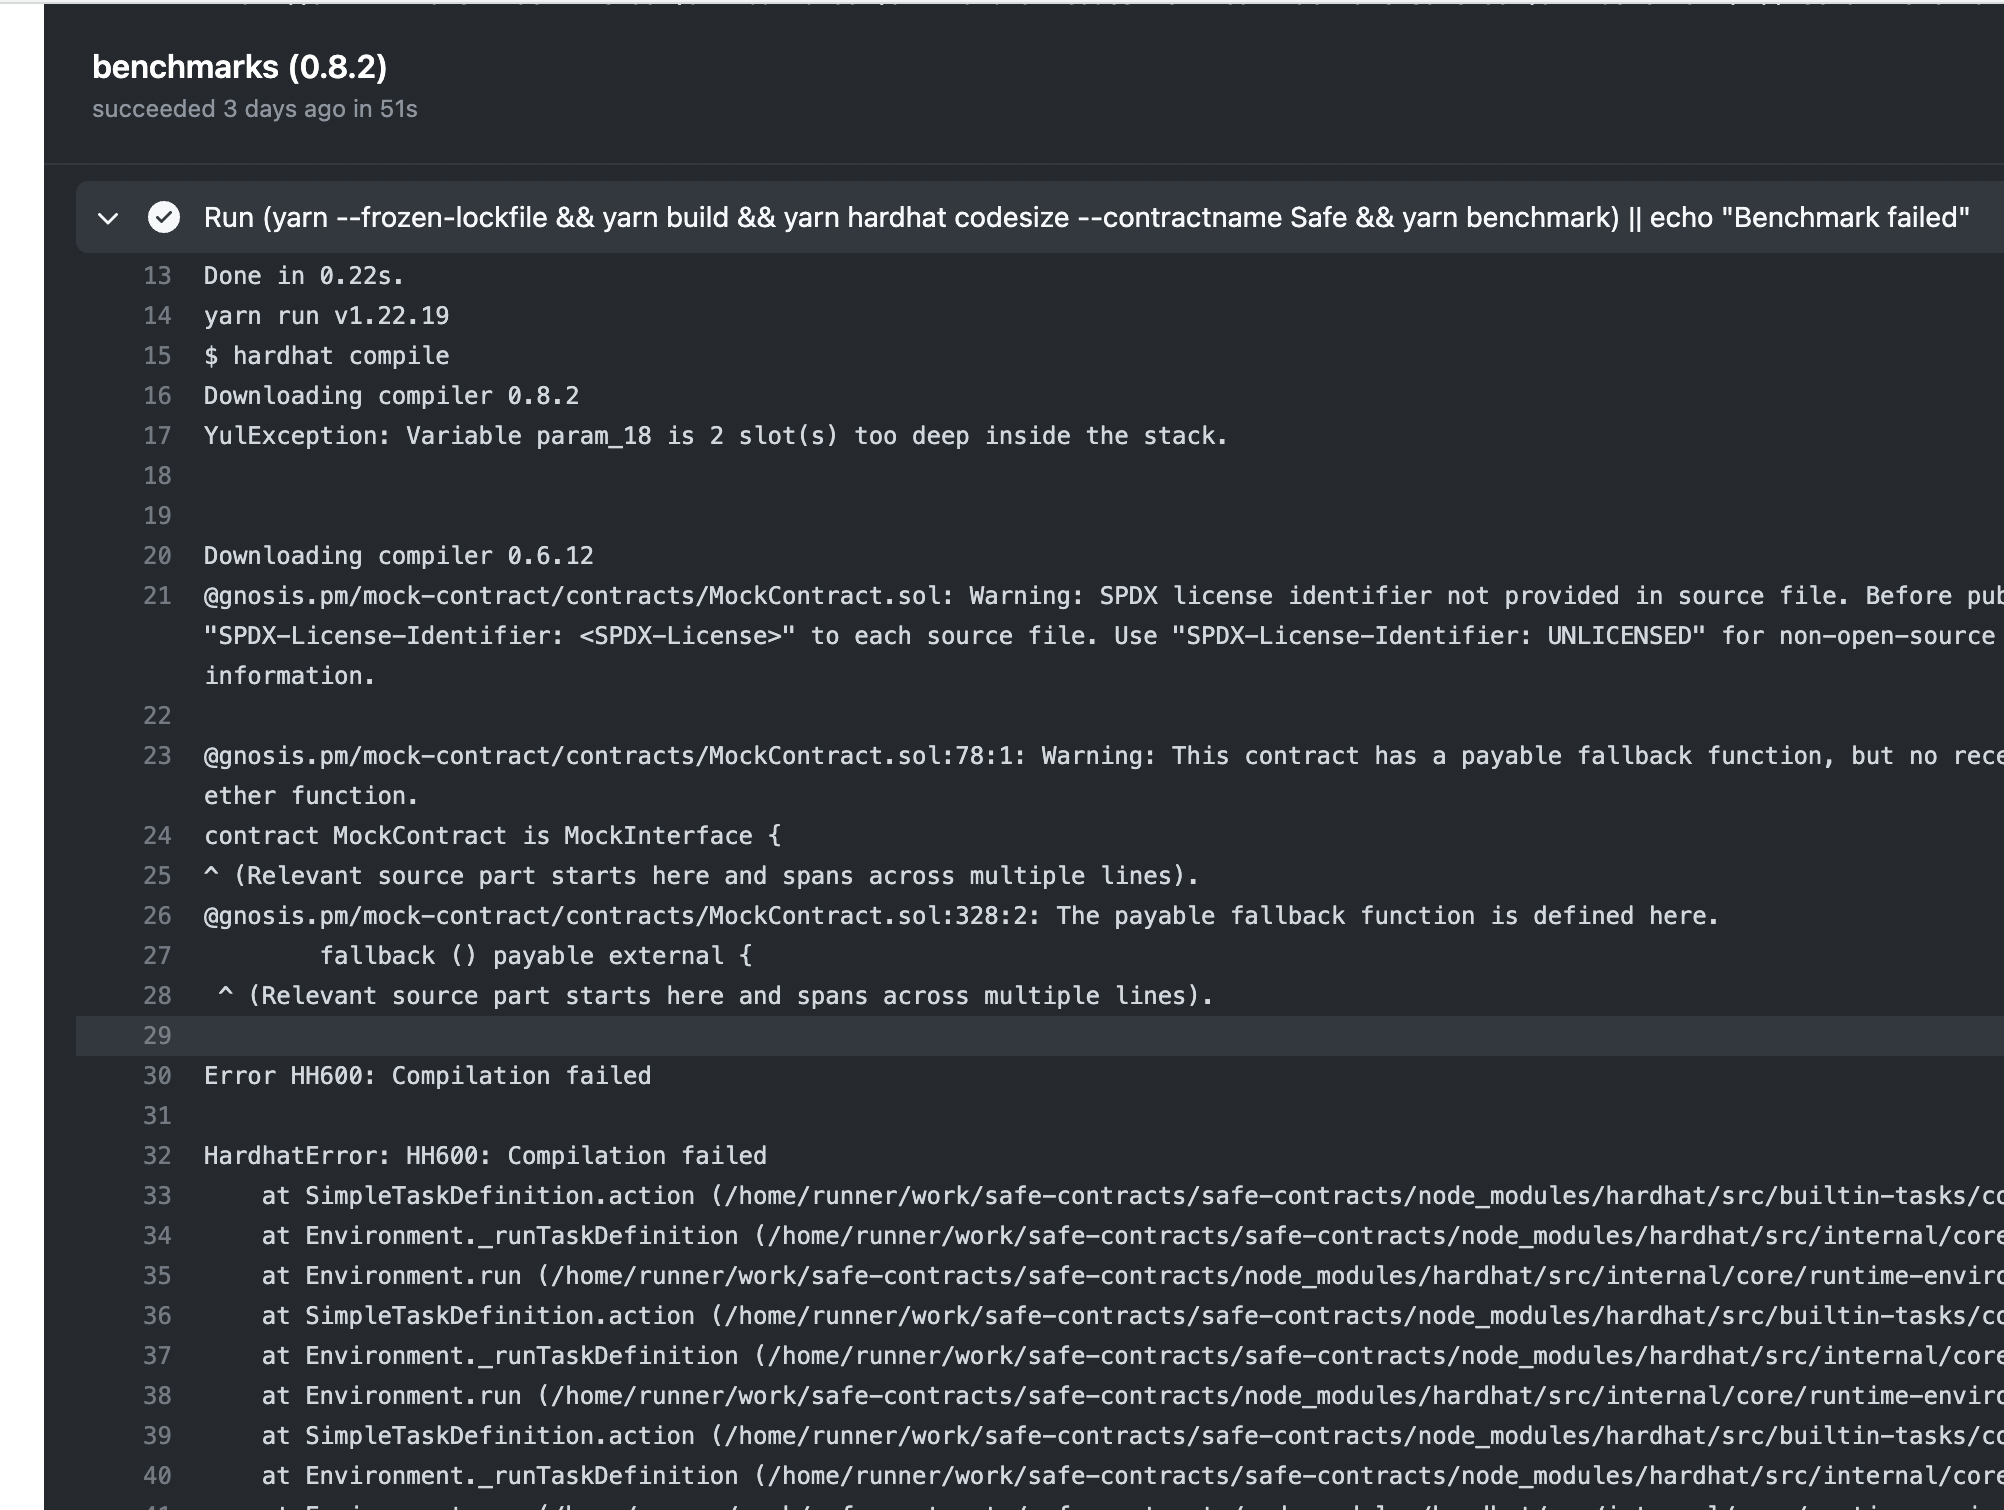Viewport: 2004px width, 1510px height.
Task: Select the highlighted line 29
Action: pos(156,1036)
